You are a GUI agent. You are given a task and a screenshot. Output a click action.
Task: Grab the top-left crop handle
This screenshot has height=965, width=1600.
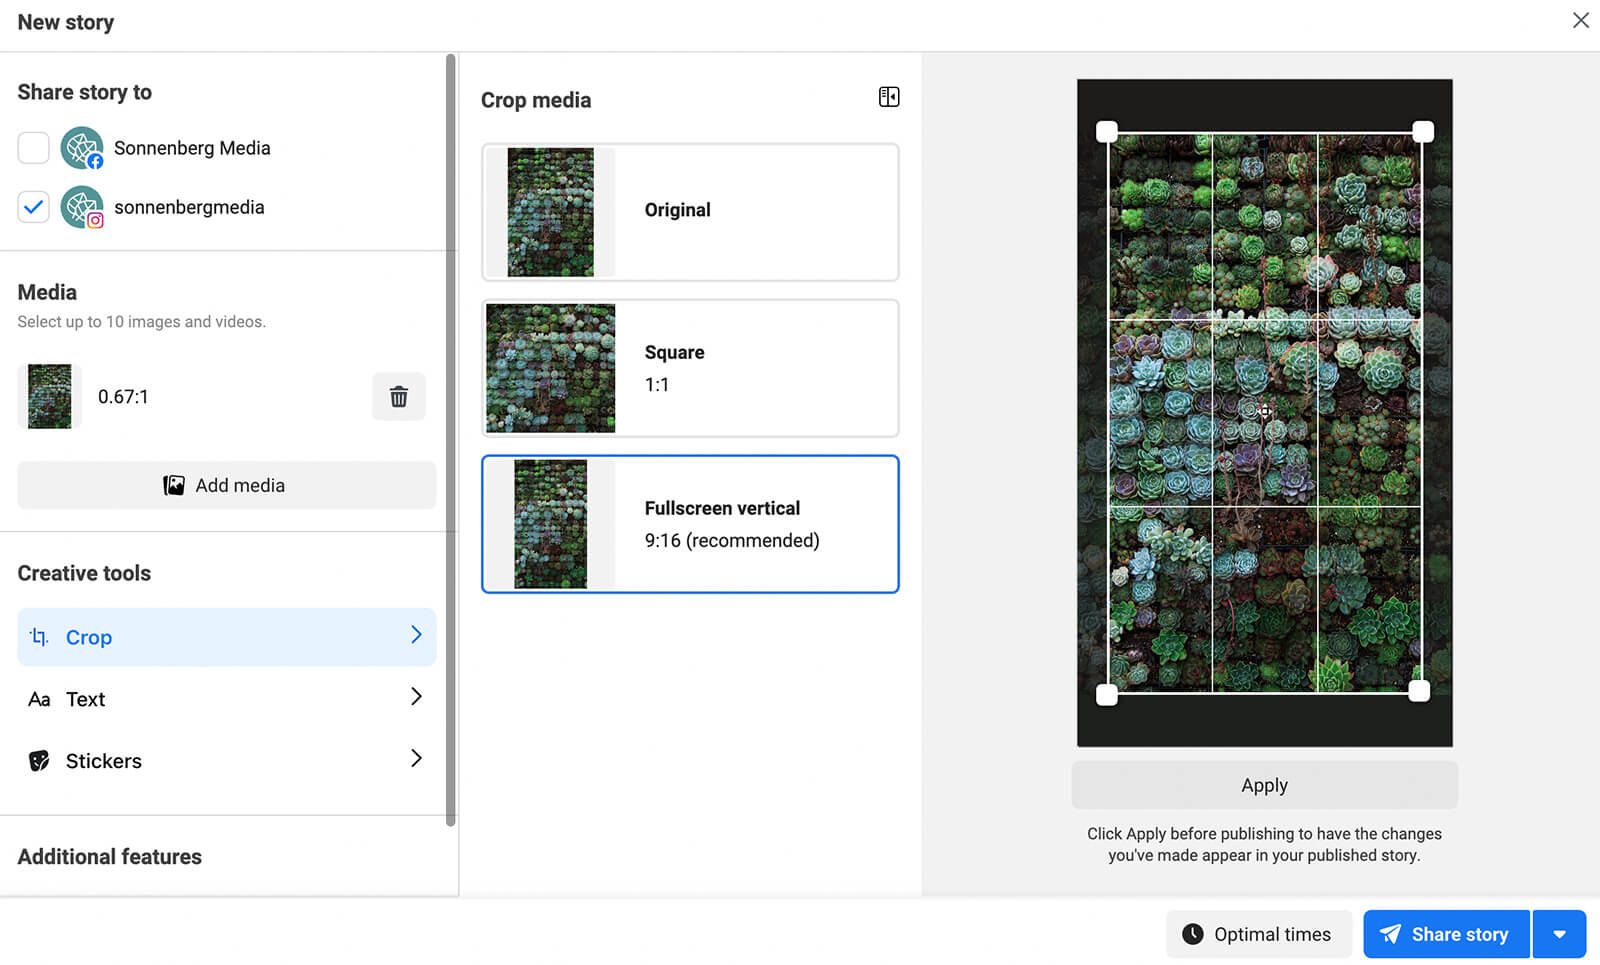pos(1107,131)
